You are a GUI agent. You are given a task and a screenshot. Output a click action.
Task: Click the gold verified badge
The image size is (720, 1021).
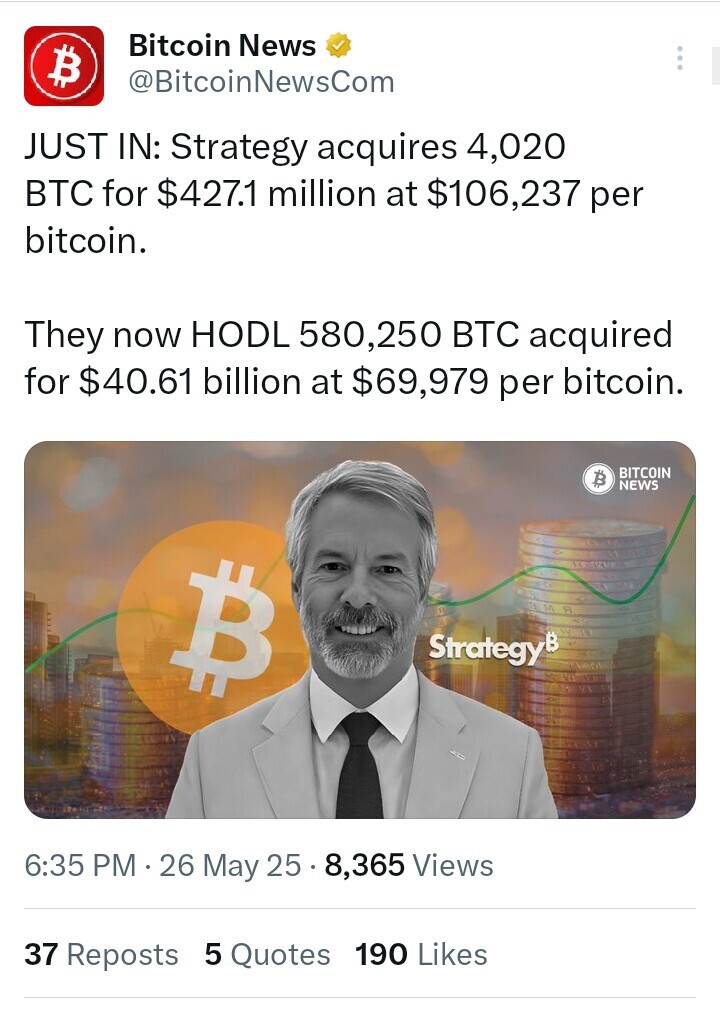(337, 46)
